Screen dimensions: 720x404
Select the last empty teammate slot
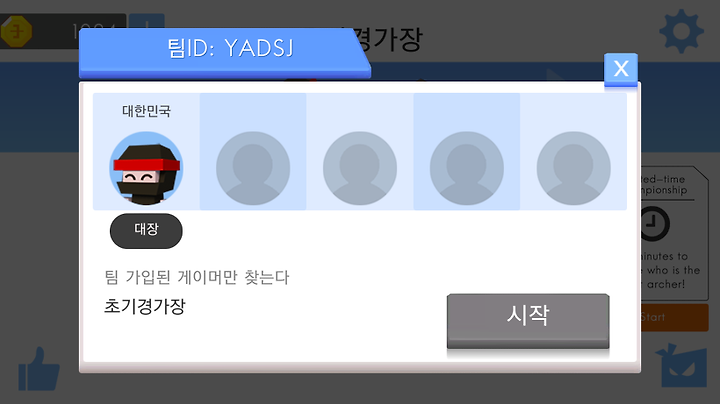574,168
